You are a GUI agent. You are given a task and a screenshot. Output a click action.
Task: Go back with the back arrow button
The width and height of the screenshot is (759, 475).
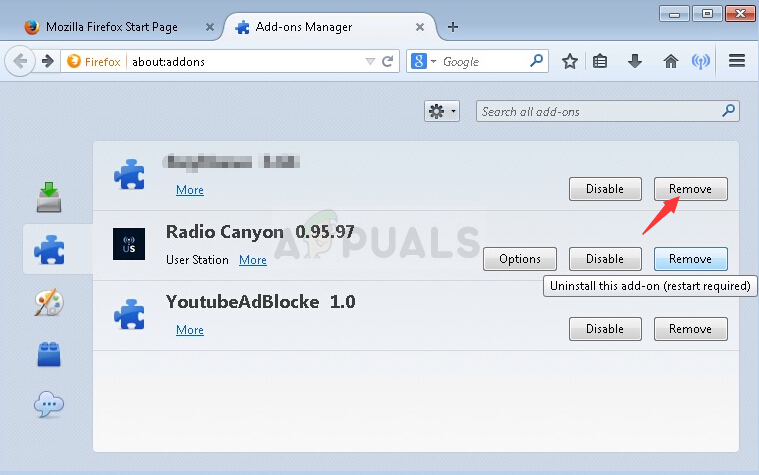click(20, 61)
